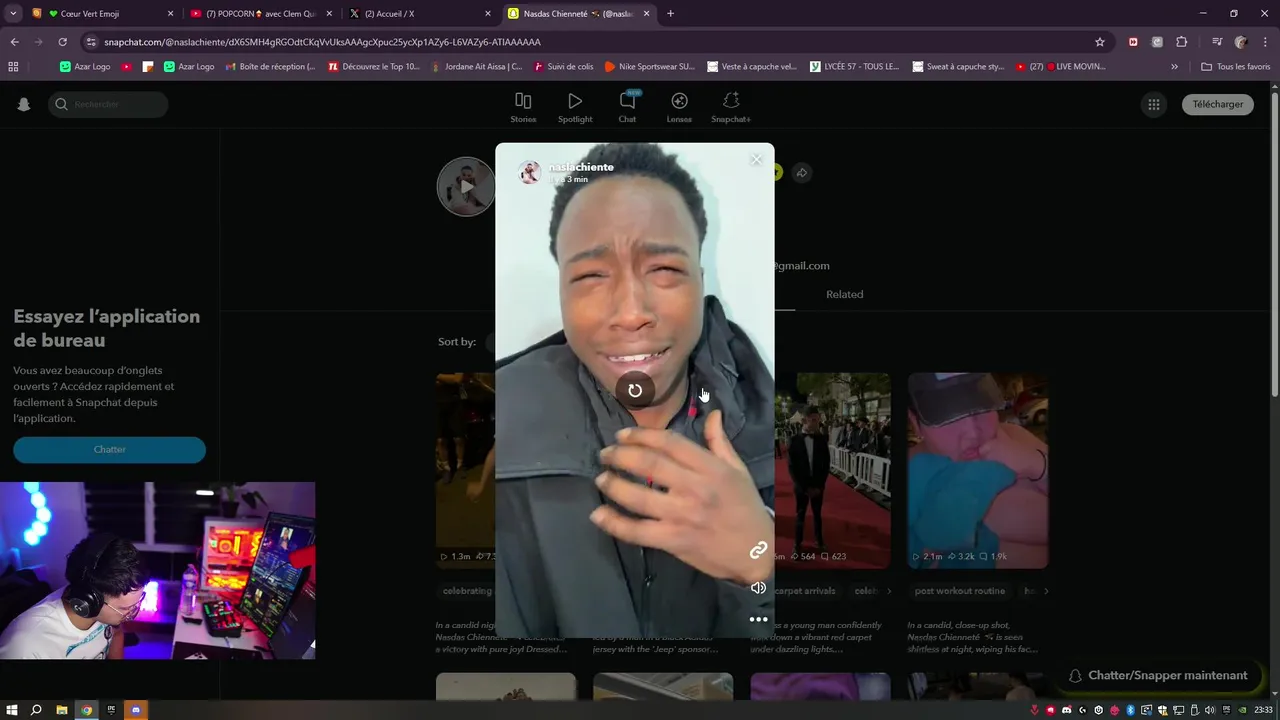Click Chatter/Snapper maintenant
This screenshot has width=1280, height=720.
pos(1158,675)
